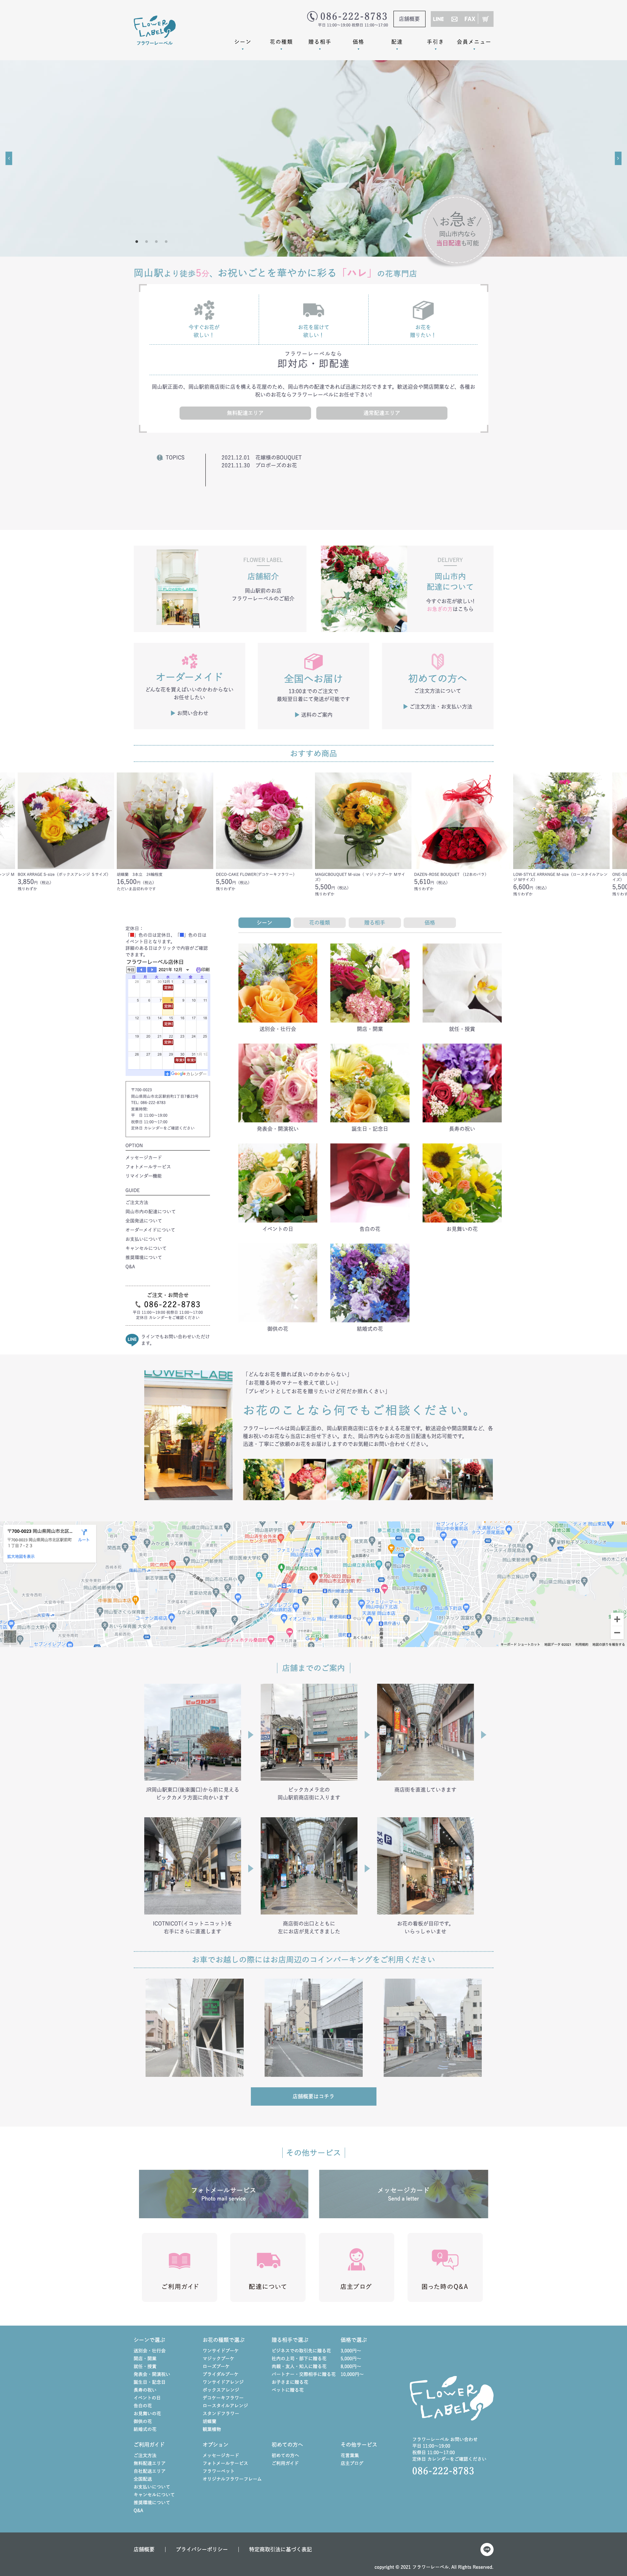Expand the 会員メニュー dropdown in header
This screenshot has width=627, height=2576.
pos(474,42)
